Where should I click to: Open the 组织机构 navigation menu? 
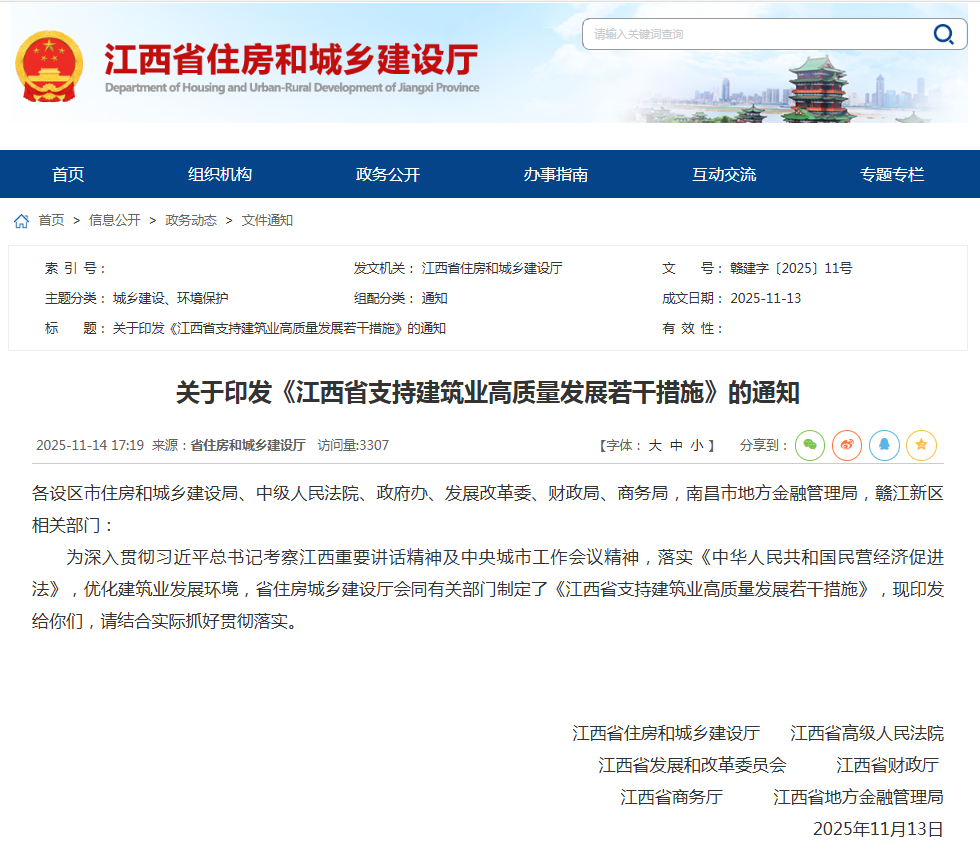(220, 175)
